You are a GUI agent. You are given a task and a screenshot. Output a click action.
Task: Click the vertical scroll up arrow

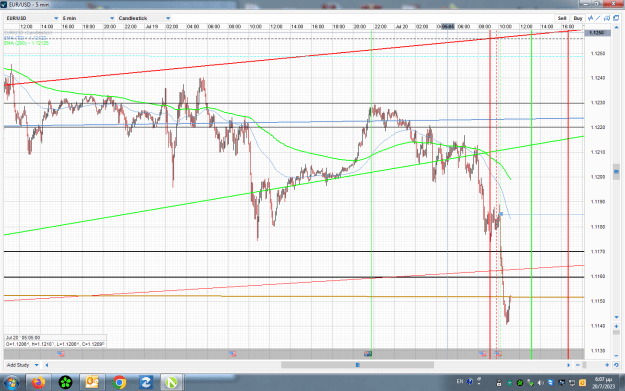point(616,27)
